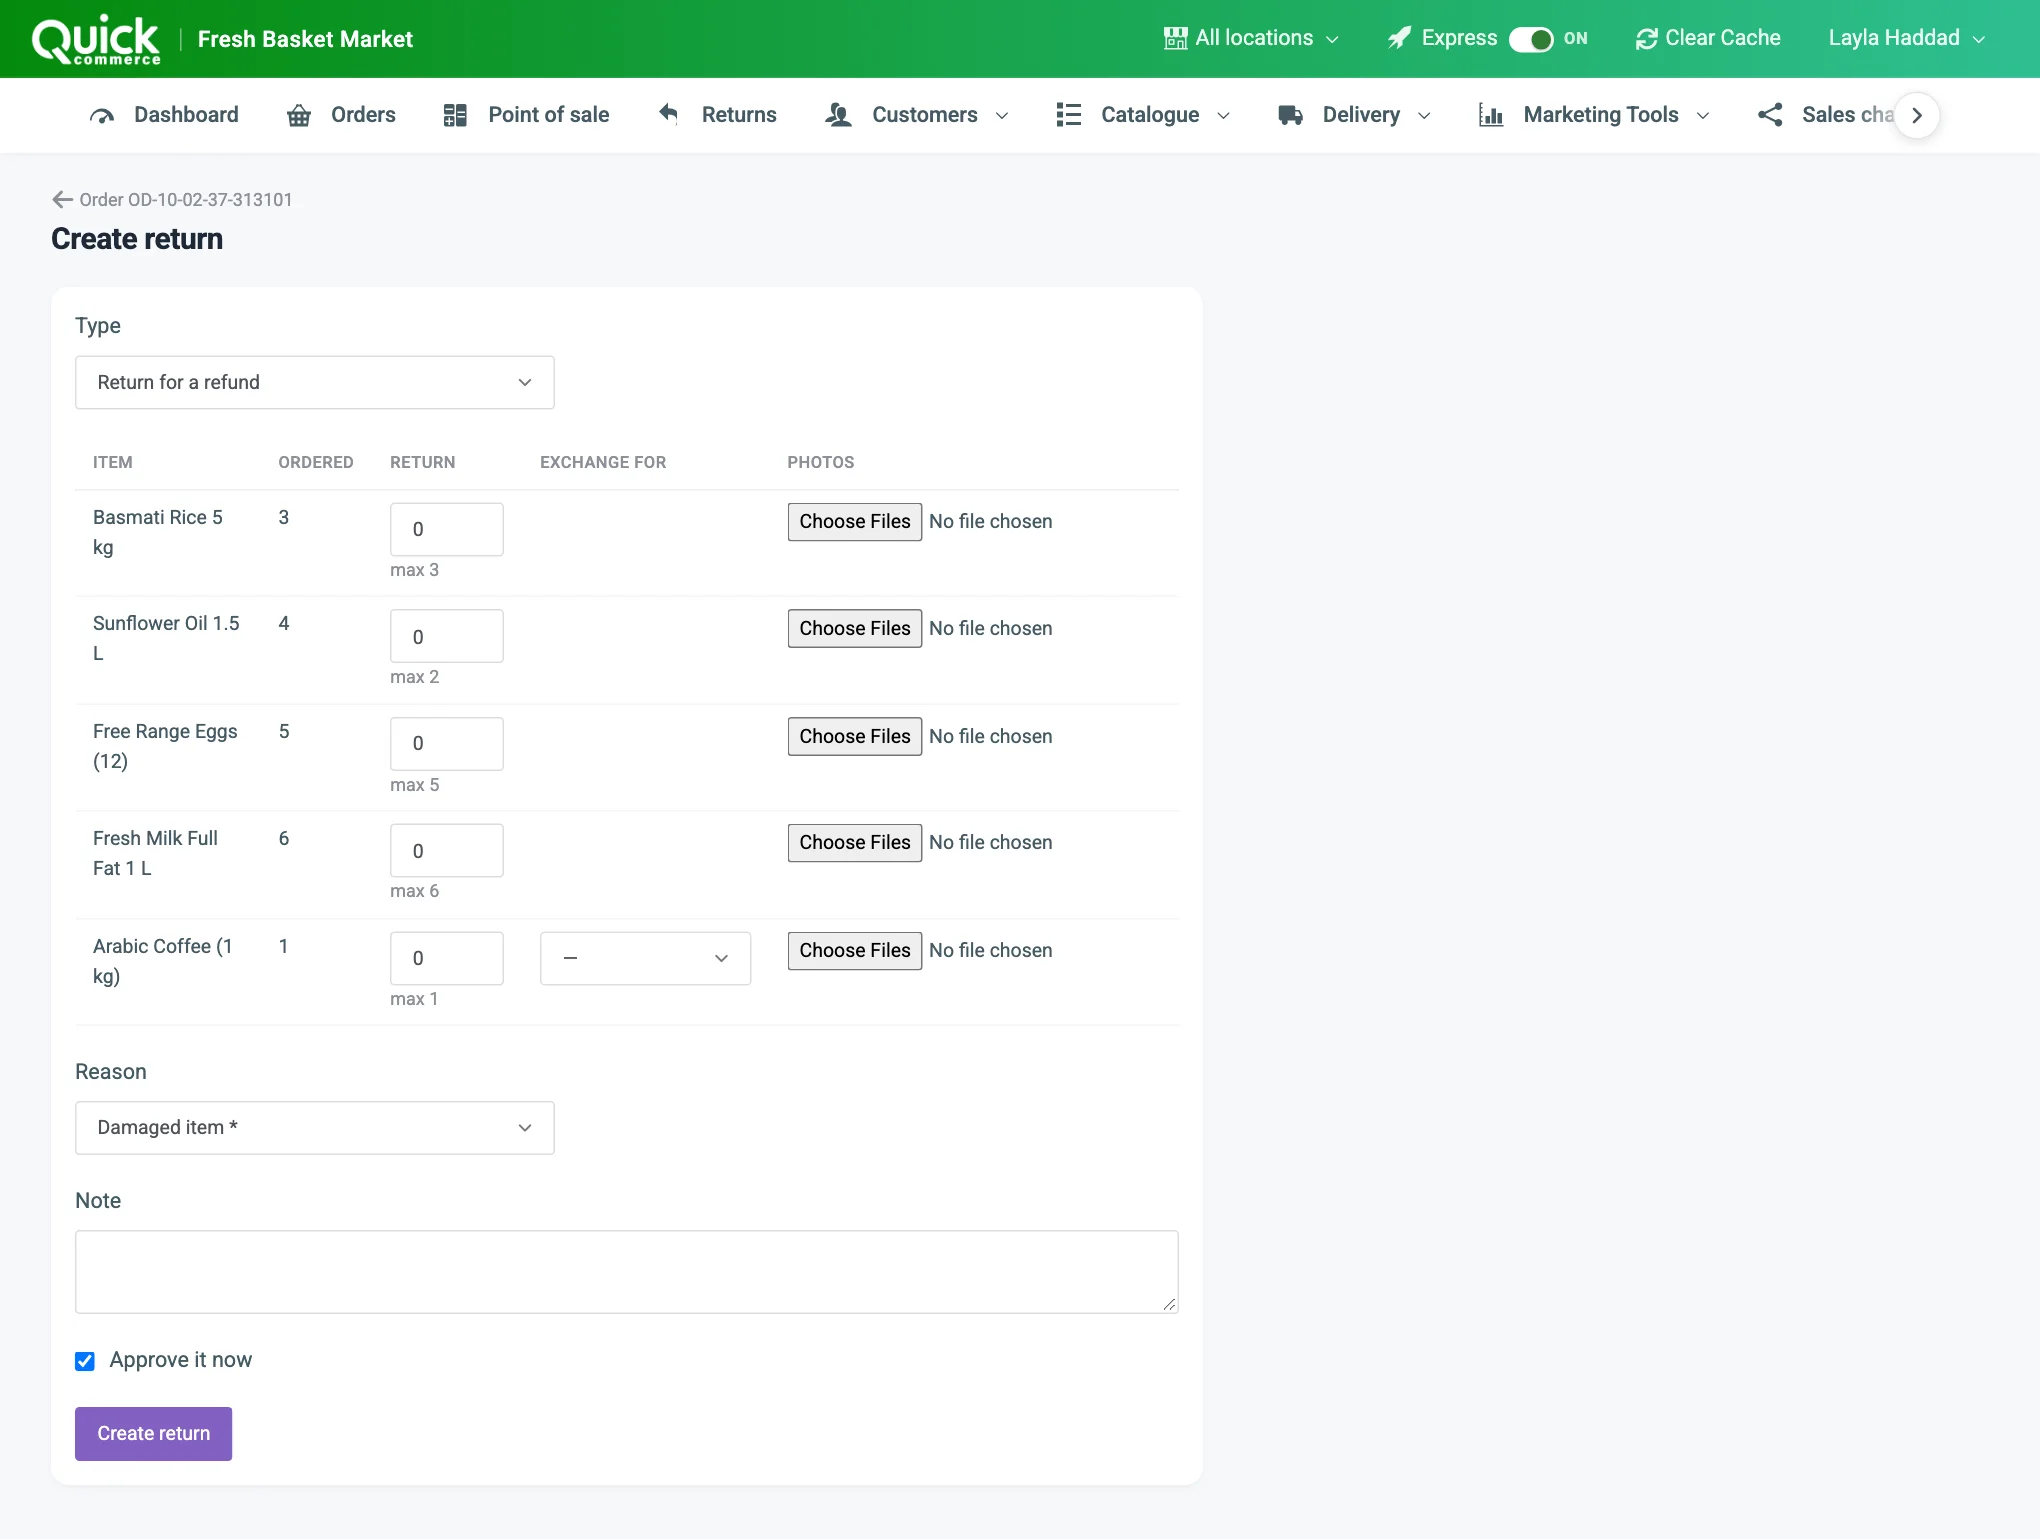Click the Orders basket icon
This screenshot has height=1539, width=2040.
tap(299, 115)
